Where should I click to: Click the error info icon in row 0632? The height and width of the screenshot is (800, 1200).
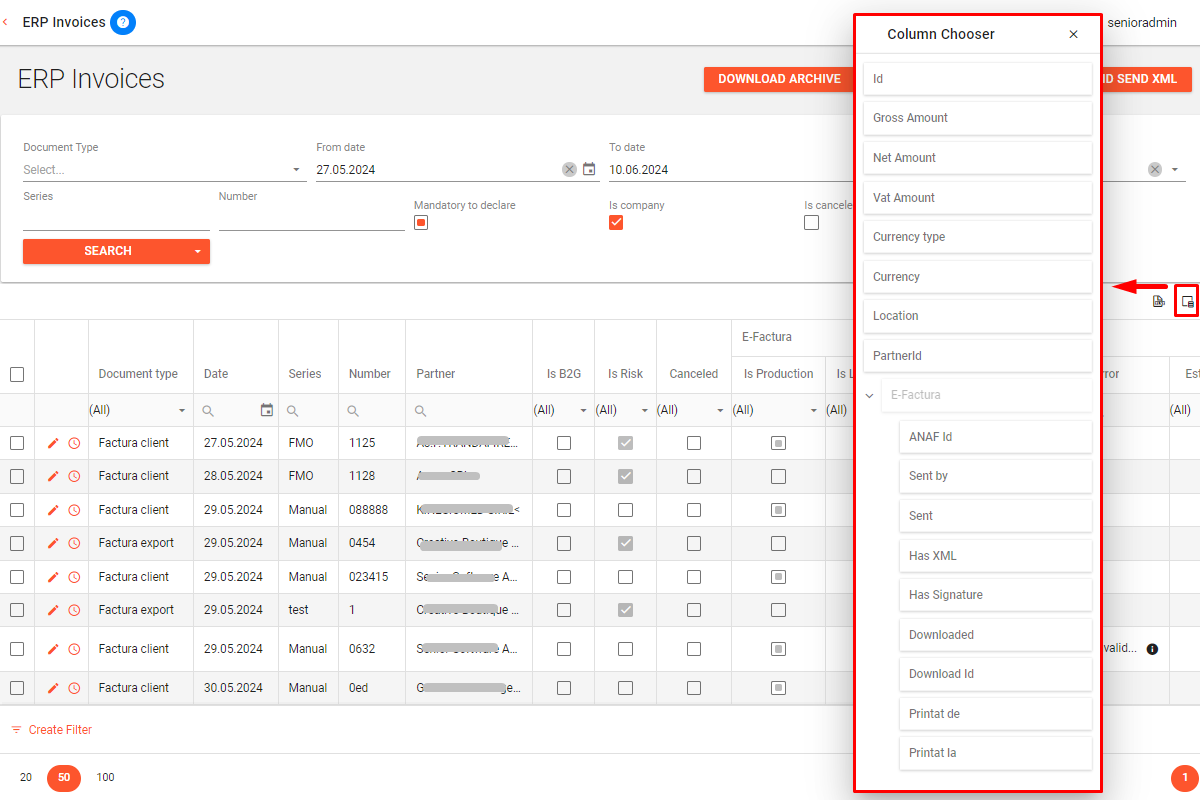[x=1152, y=649]
